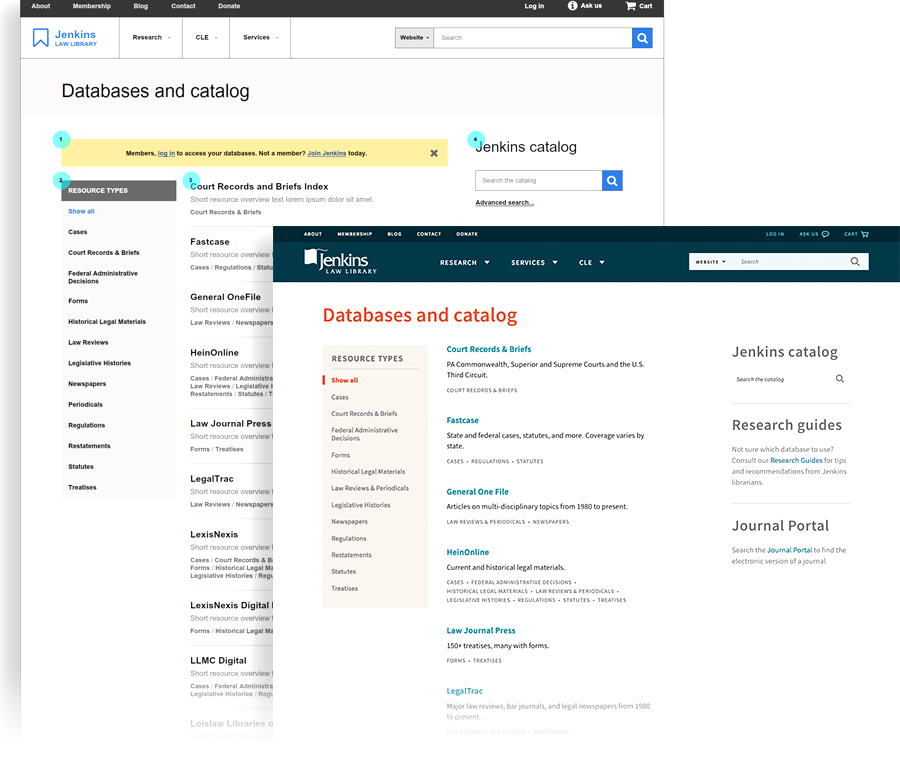Select Periodicals in wireframe sidebar
The height and width of the screenshot is (781, 900).
pos(86,405)
